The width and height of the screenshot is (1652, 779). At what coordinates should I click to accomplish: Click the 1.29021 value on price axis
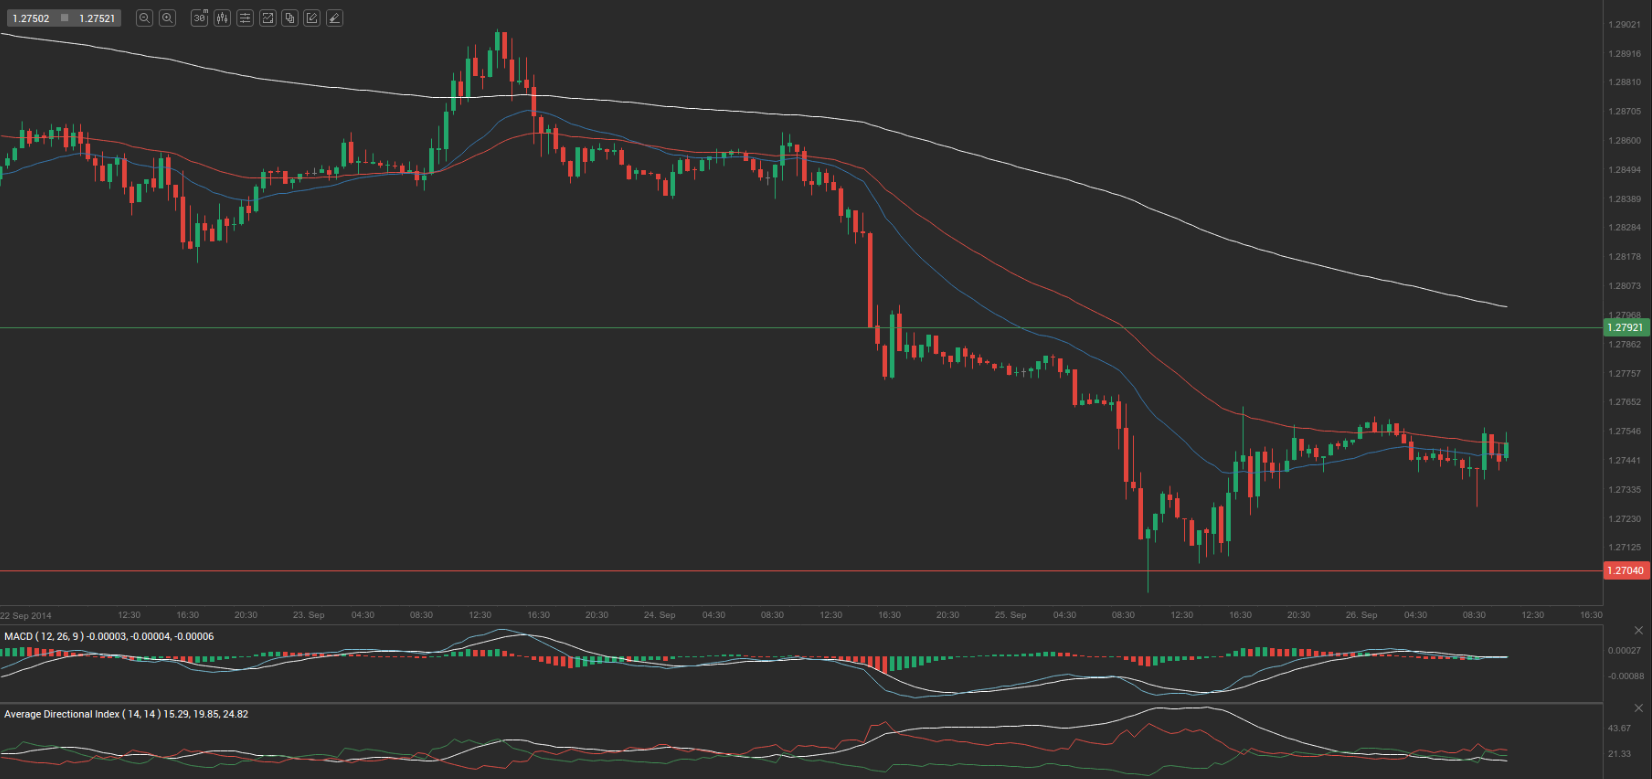1624,25
